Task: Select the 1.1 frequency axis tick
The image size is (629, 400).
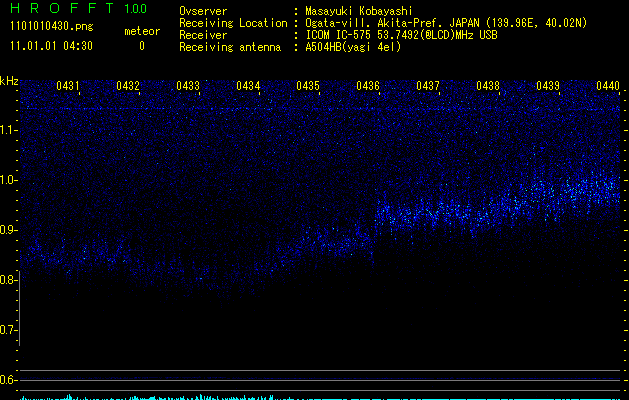Action: (9, 130)
